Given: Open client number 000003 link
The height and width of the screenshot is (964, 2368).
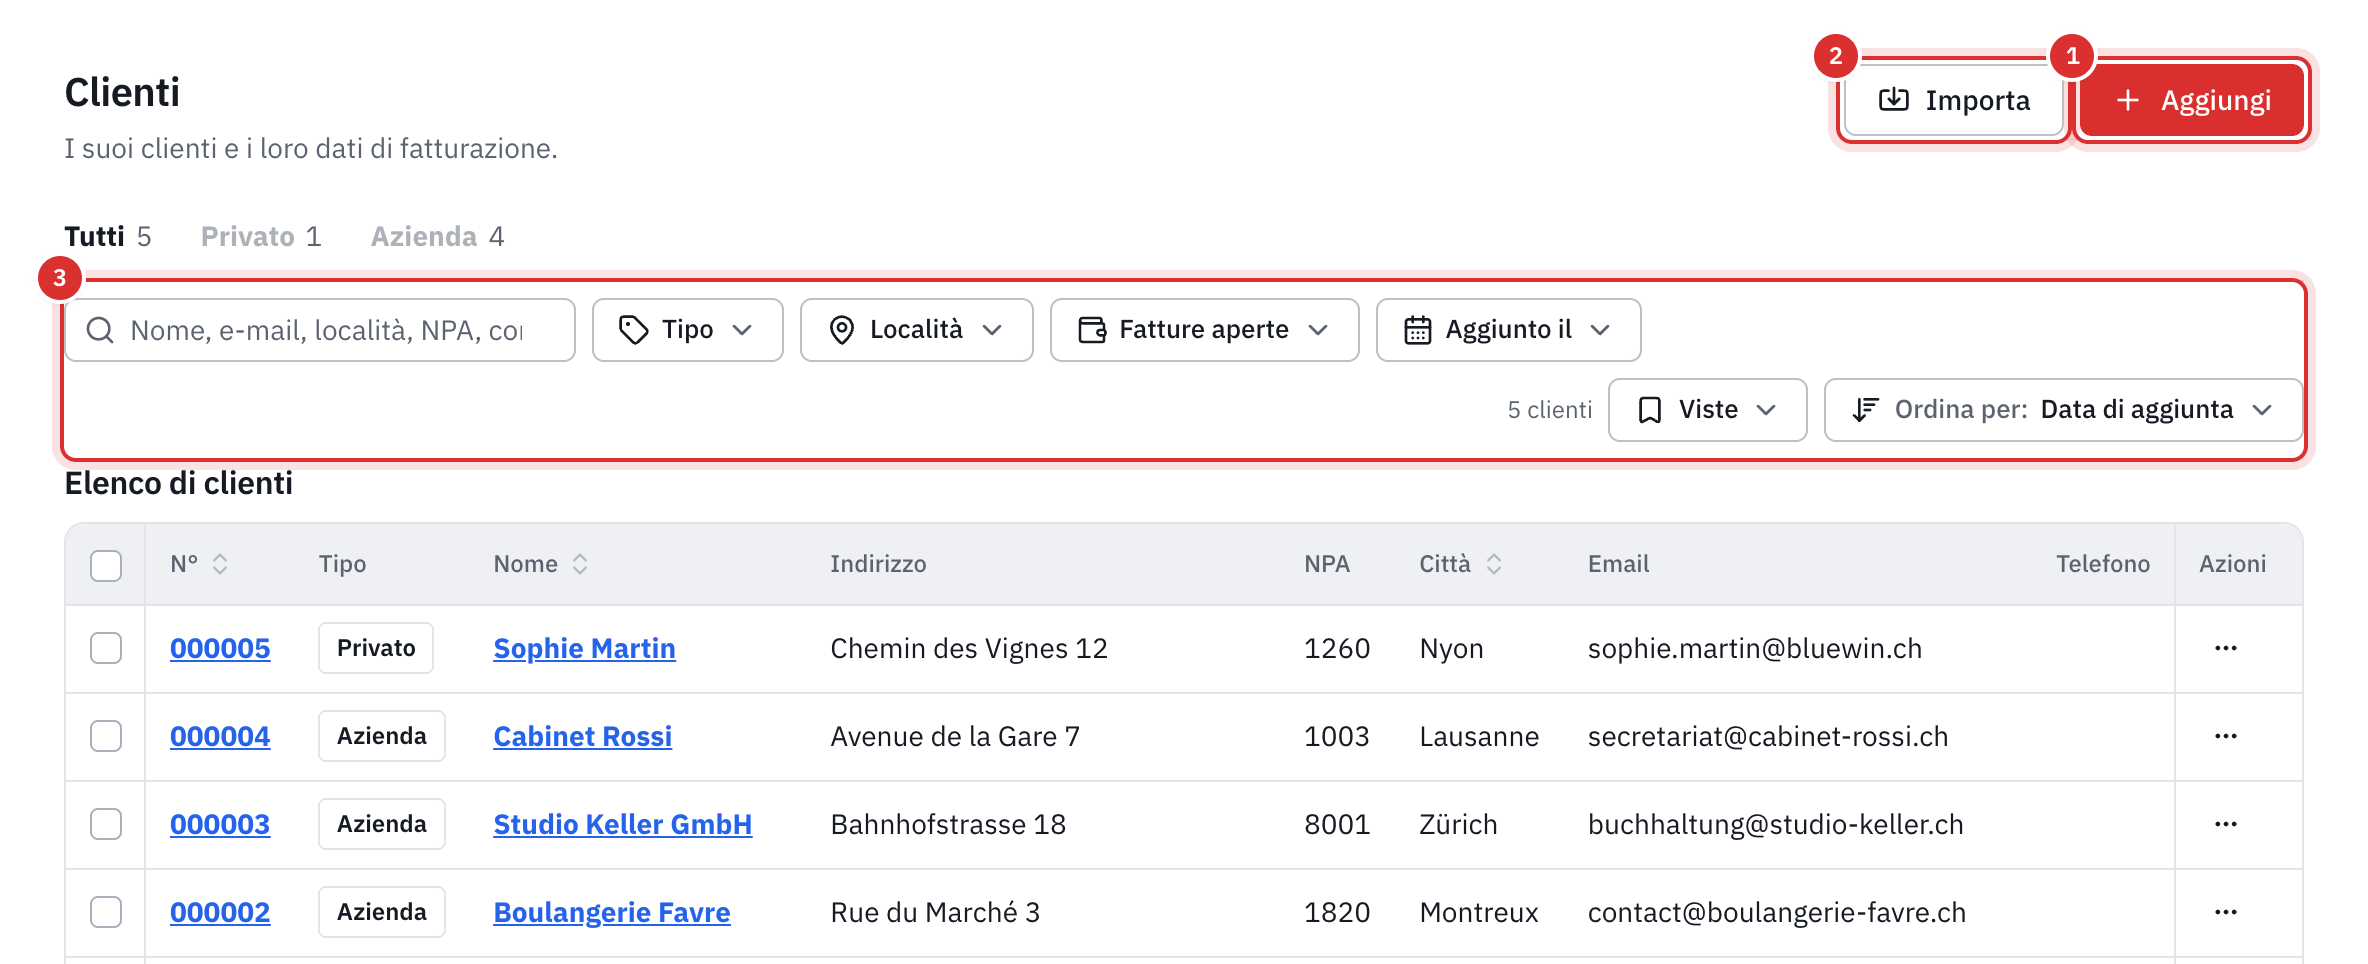Looking at the screenshot, I should 220,824.
